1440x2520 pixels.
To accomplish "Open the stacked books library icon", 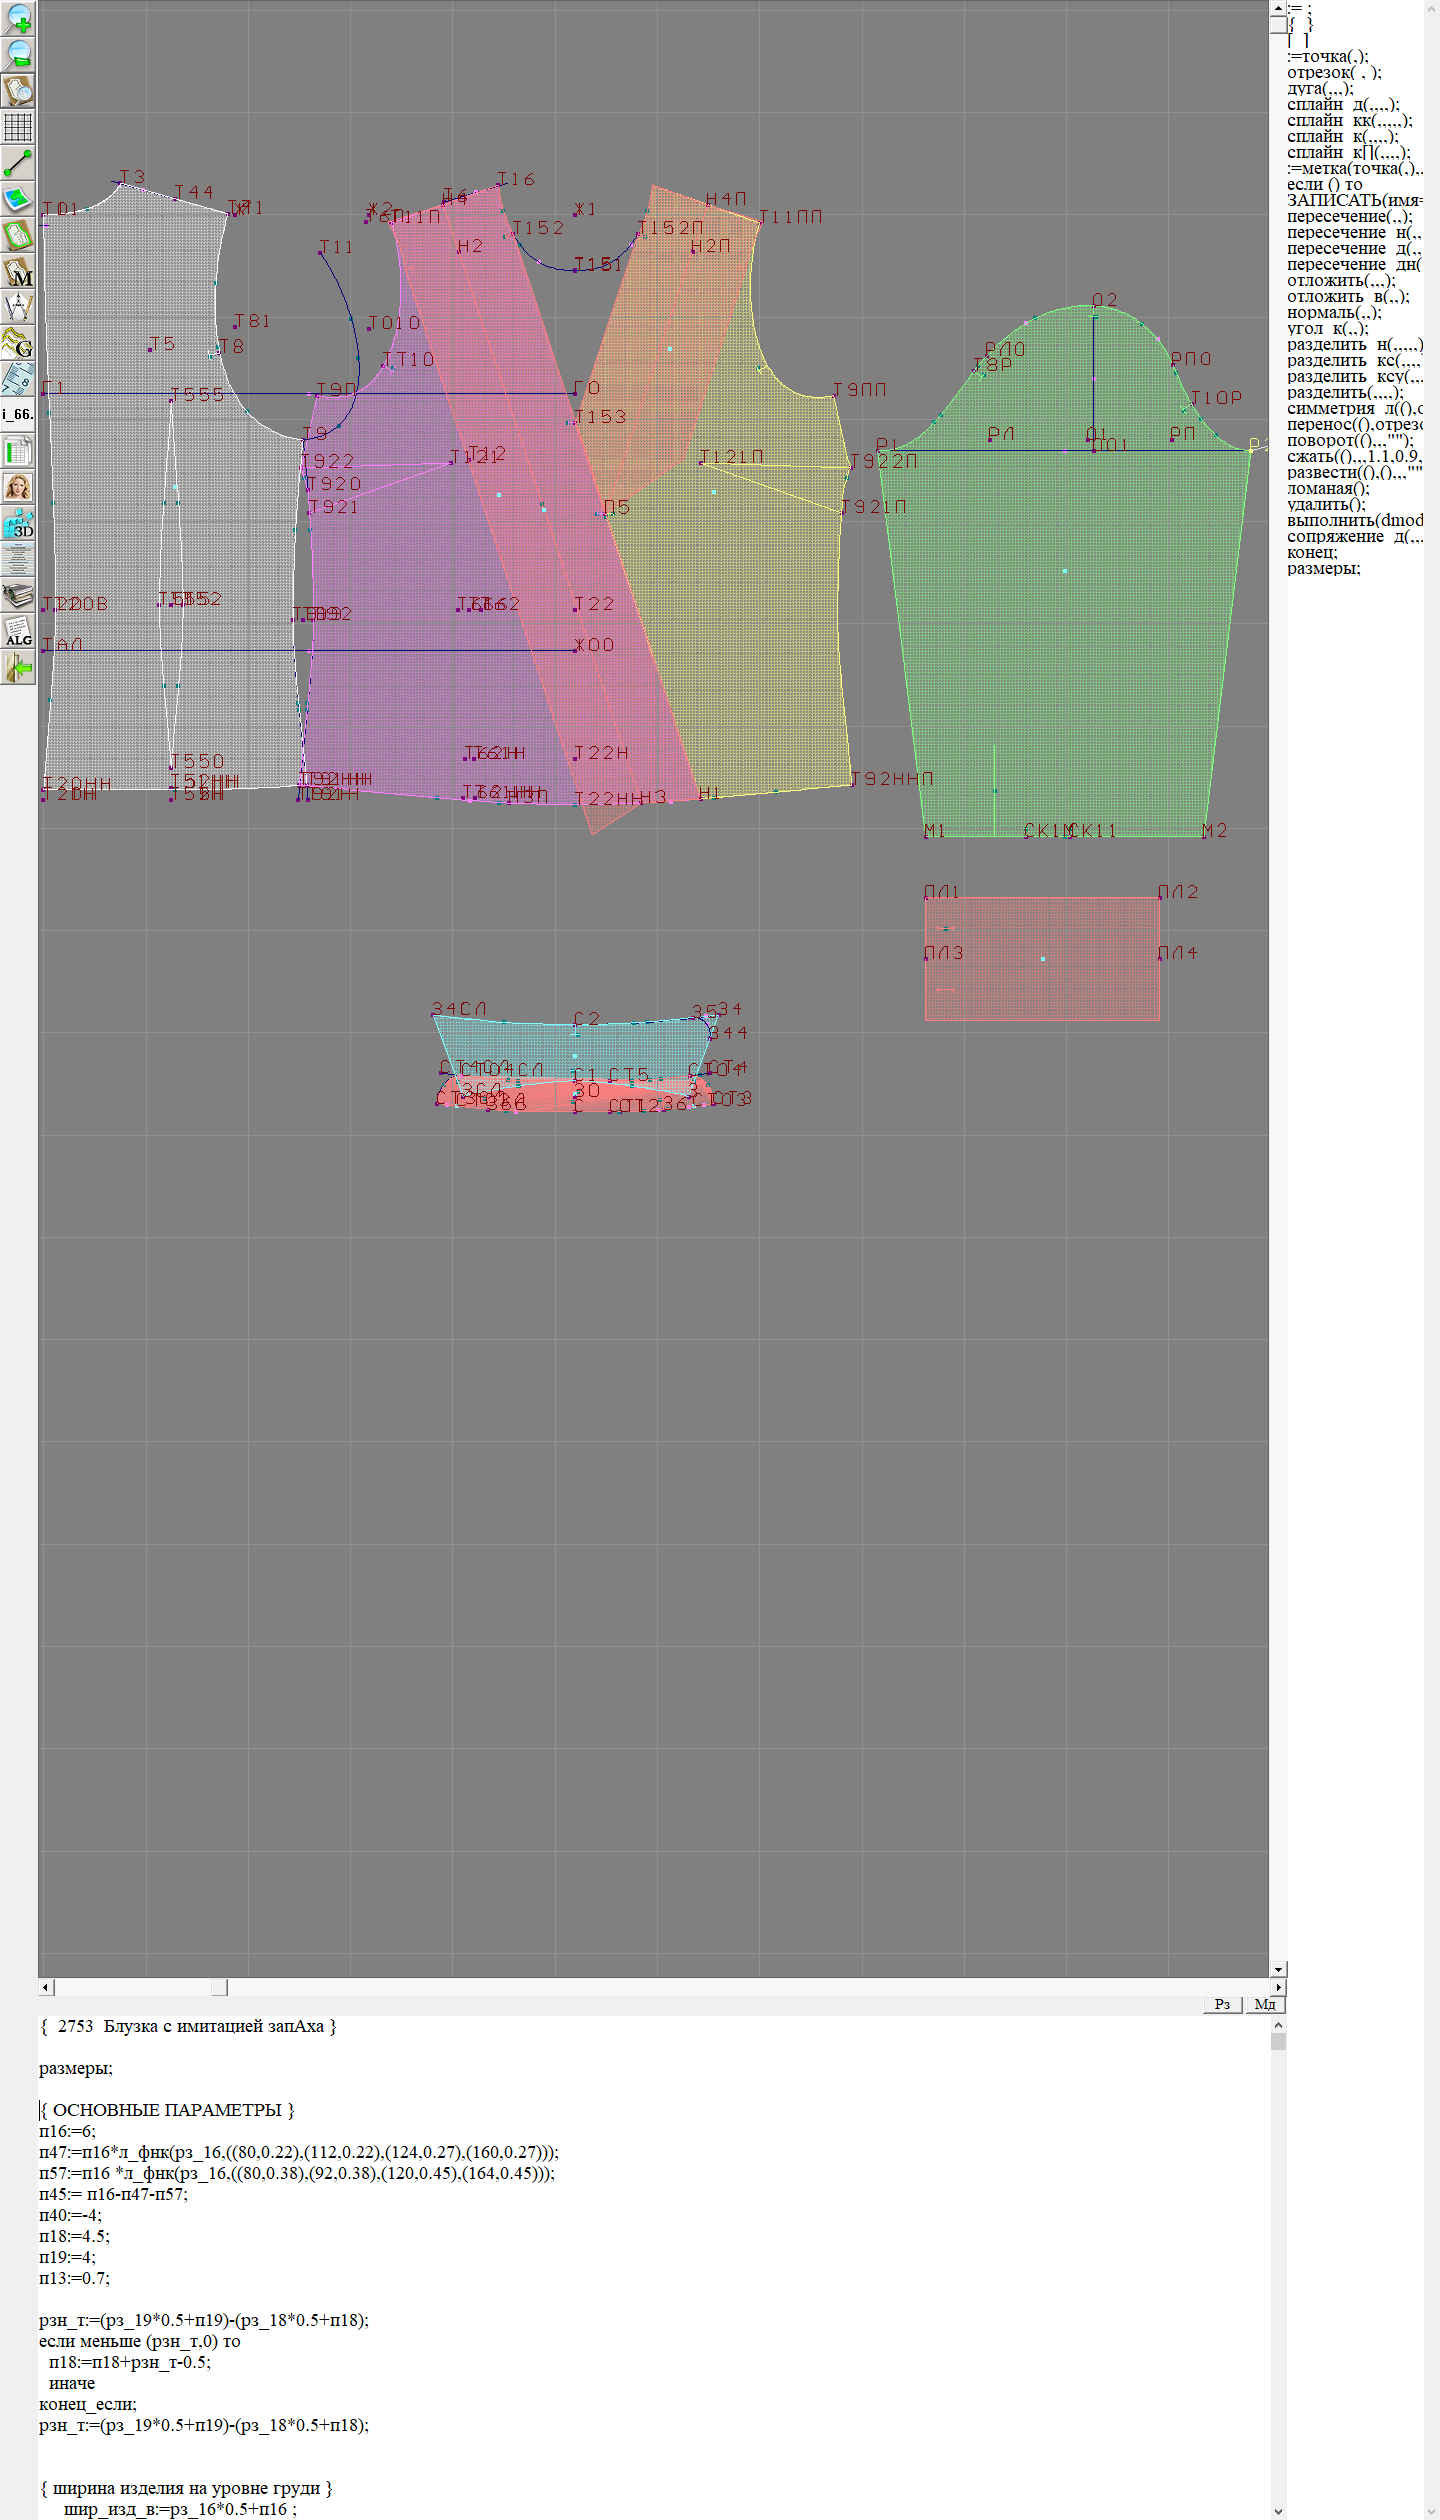I will click(x=18, y=595).
